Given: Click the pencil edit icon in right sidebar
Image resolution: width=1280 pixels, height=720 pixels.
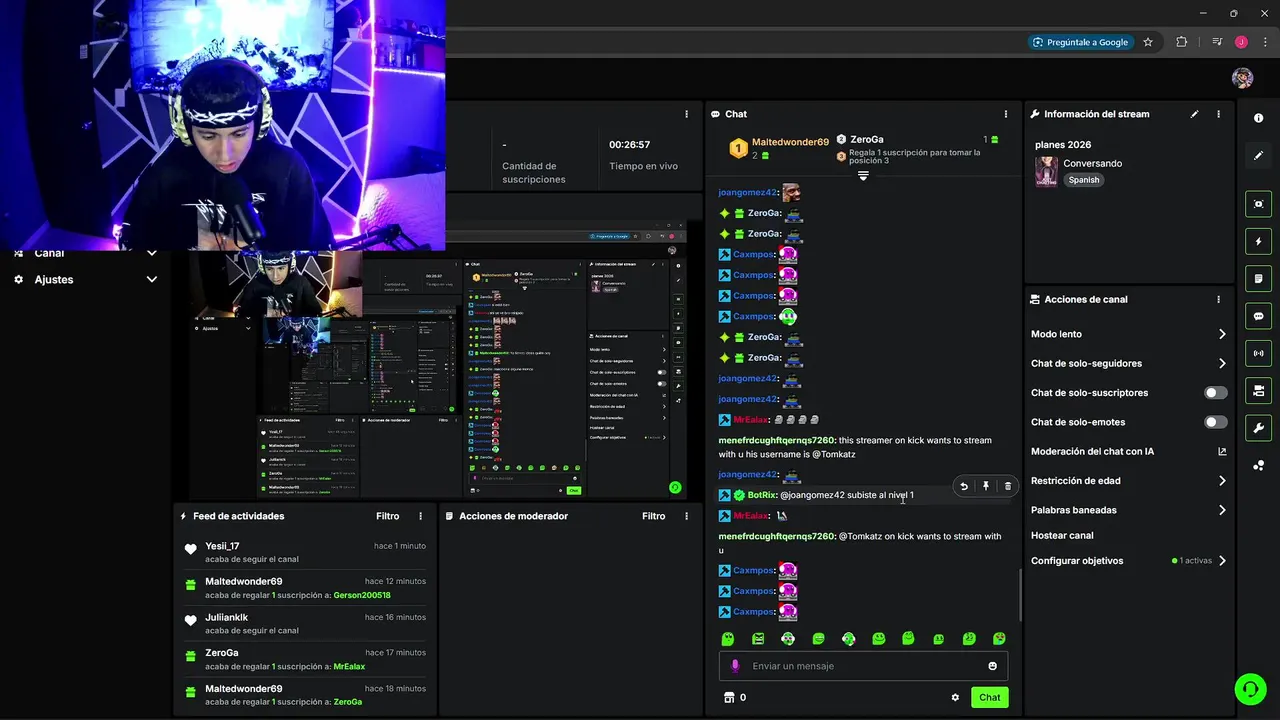Looking at the screenshot, I should [1258, 155].
